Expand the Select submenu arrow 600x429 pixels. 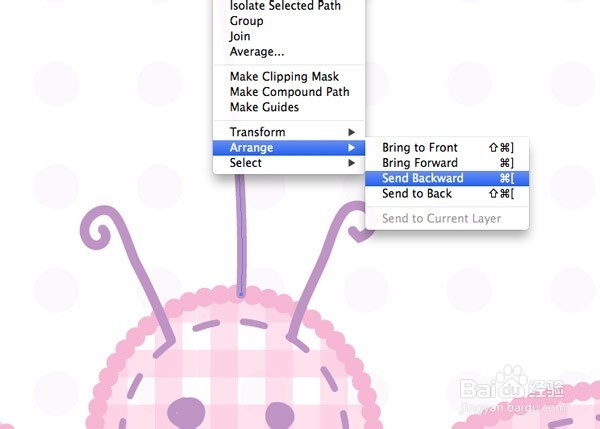352,163
